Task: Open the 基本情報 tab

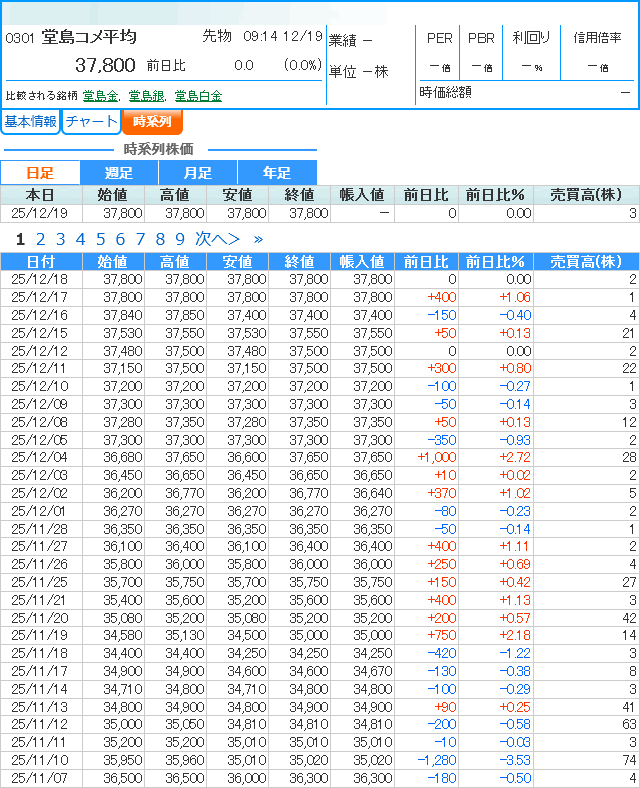Action: [30, 122]
